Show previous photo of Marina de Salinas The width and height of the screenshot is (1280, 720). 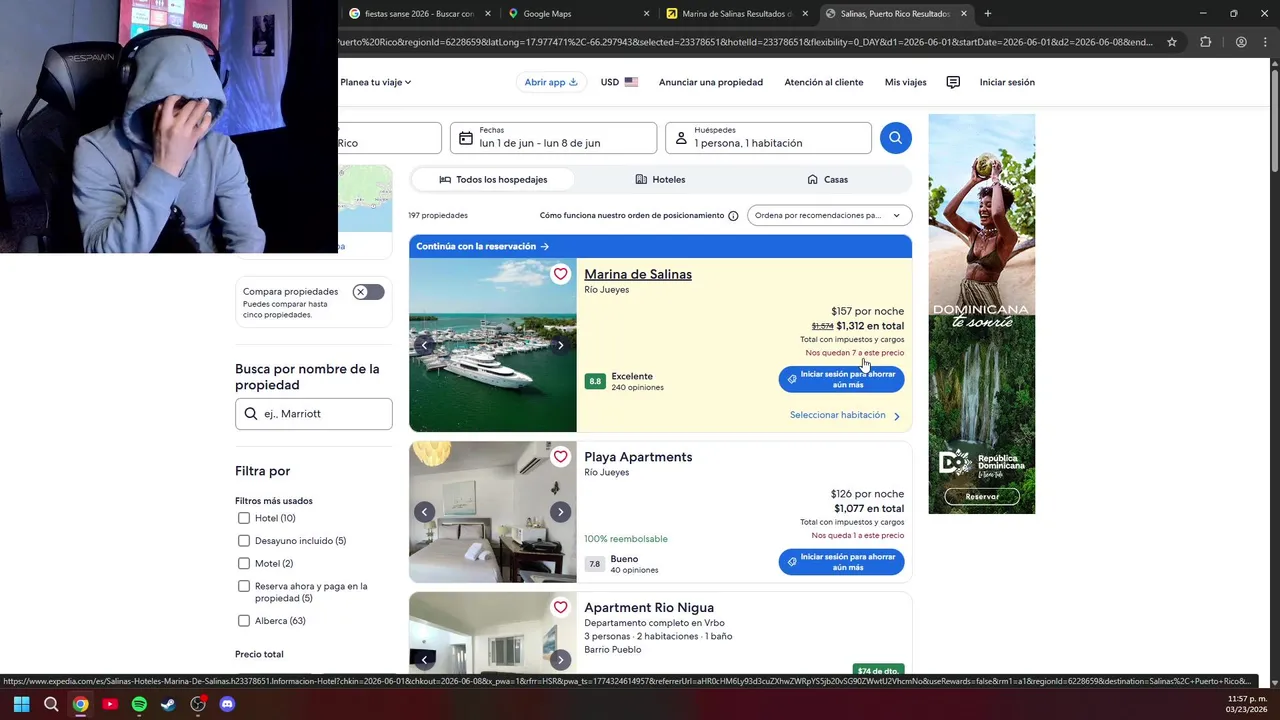[x=424, y=345]
